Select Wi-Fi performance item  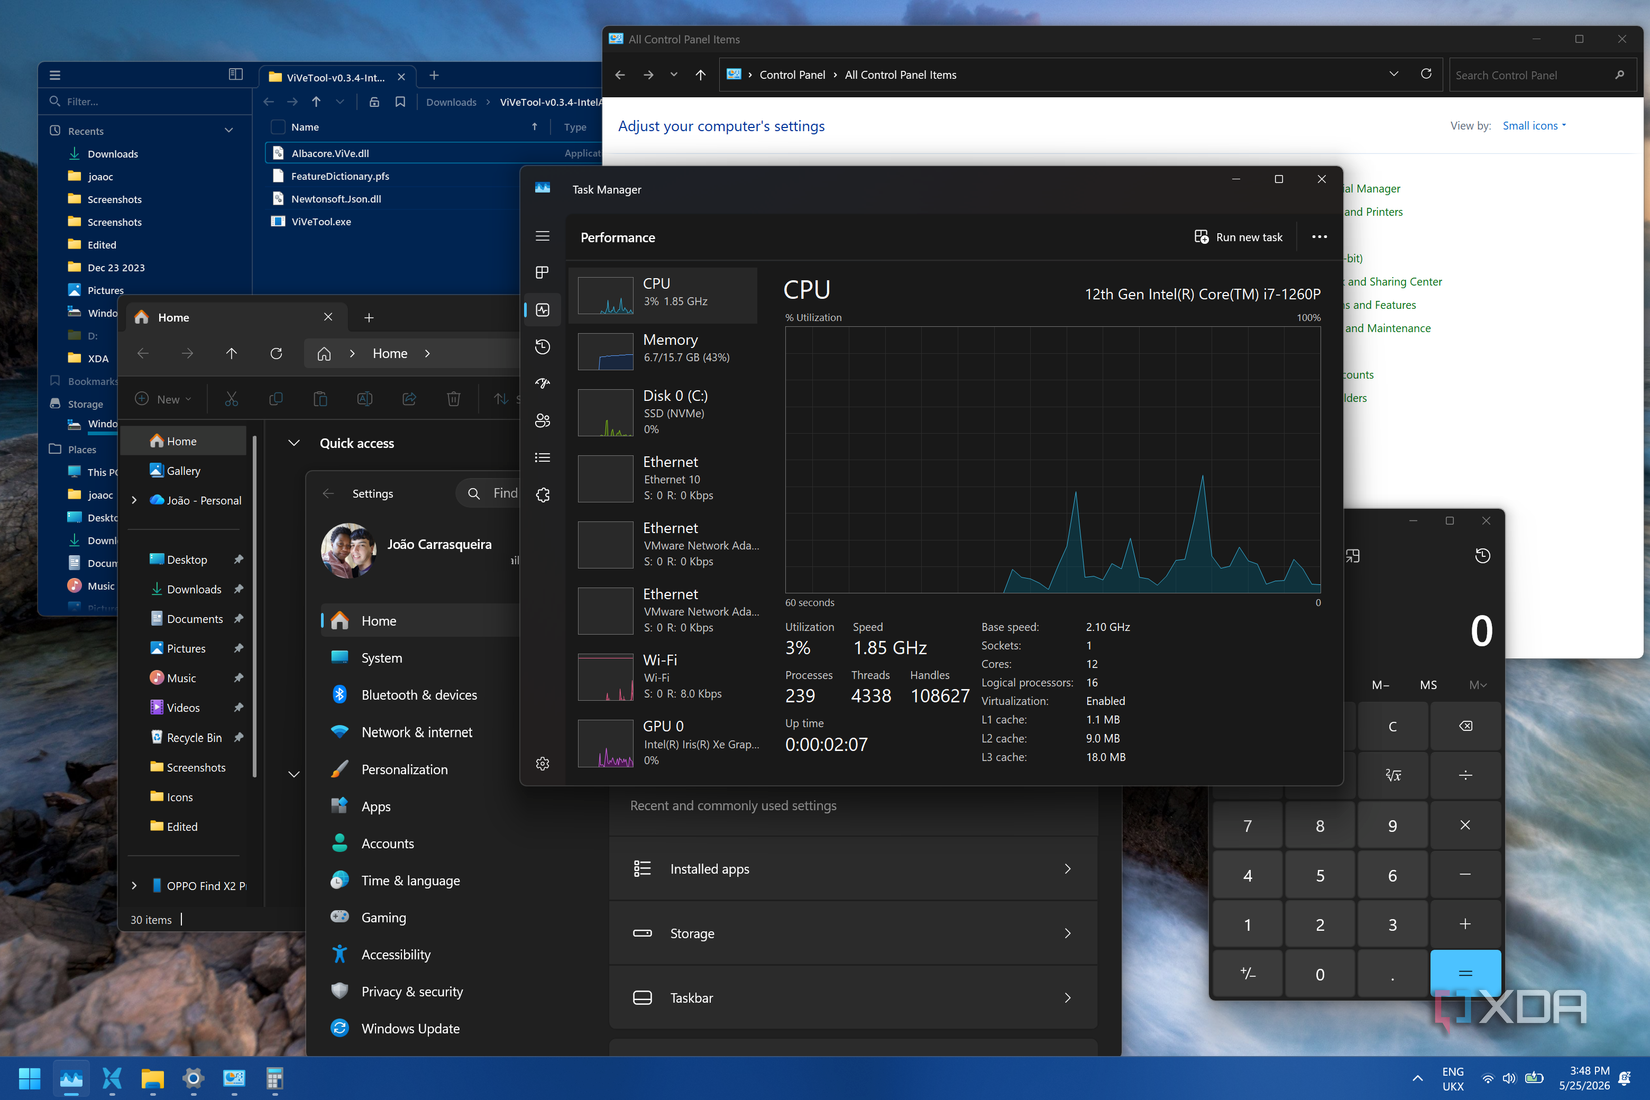pos(663,676)
